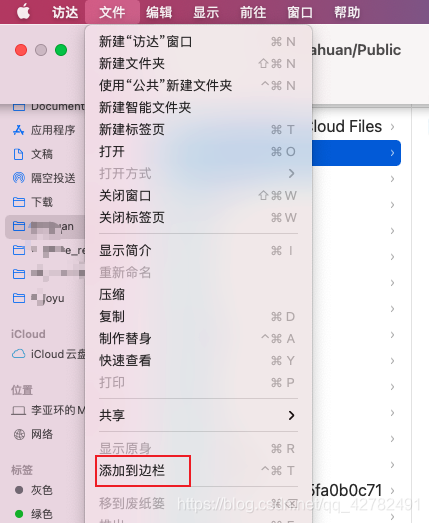Click the Mac laptop icon under 位置
Viewport: 429px width, 523px height.
point(19,410)
